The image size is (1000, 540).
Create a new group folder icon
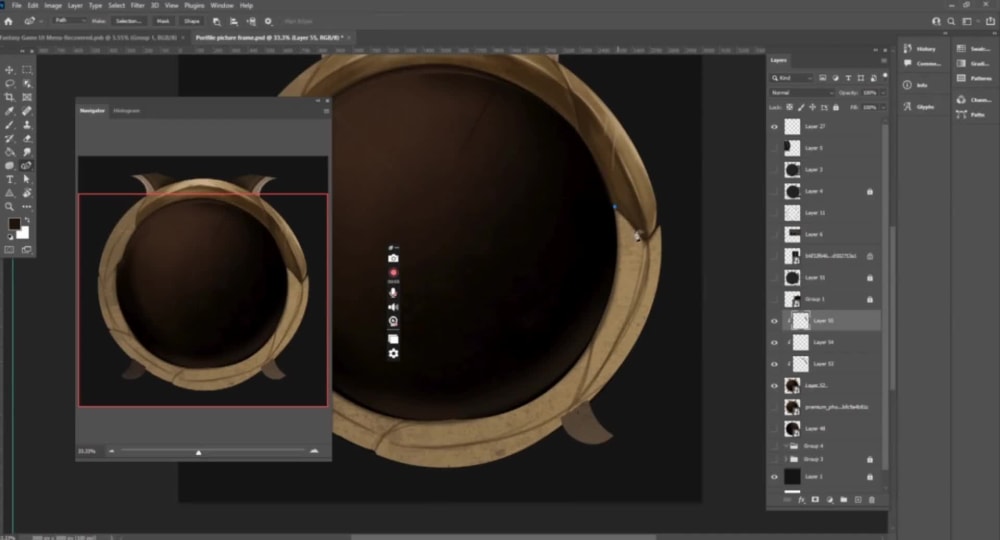pyautogui.click(x=844, y=500)
